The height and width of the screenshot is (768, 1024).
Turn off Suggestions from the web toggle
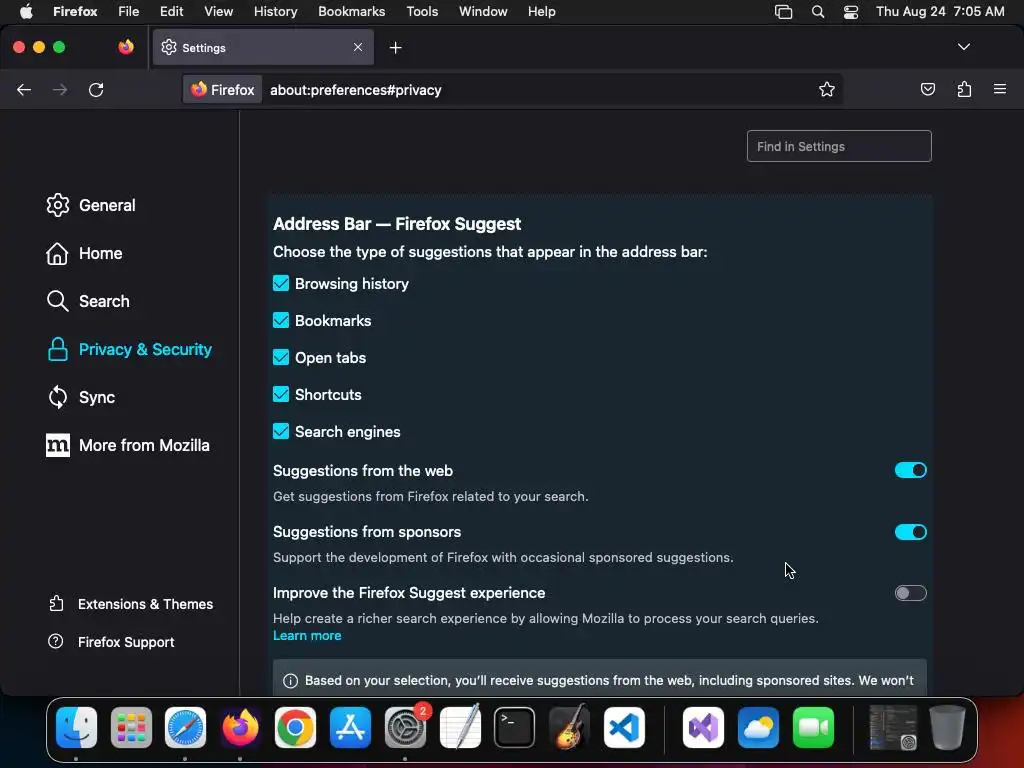click(x=910, y=470)
